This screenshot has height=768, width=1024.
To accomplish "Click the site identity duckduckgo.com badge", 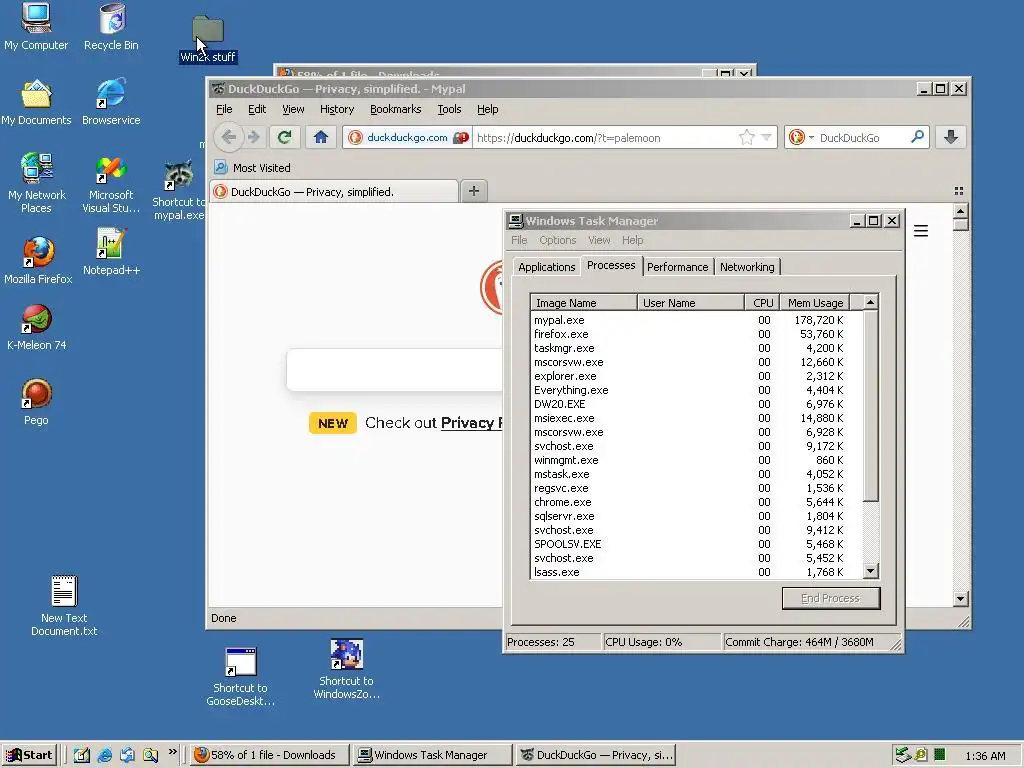I will click(x=408, y=137).
